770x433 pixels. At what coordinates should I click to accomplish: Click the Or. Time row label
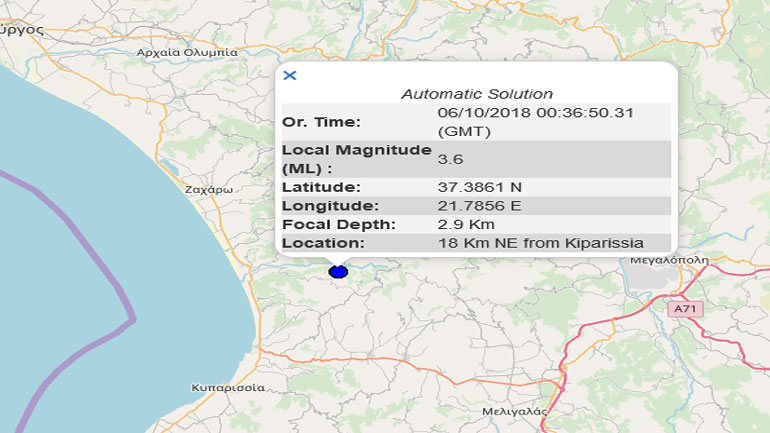pos(322,122)
